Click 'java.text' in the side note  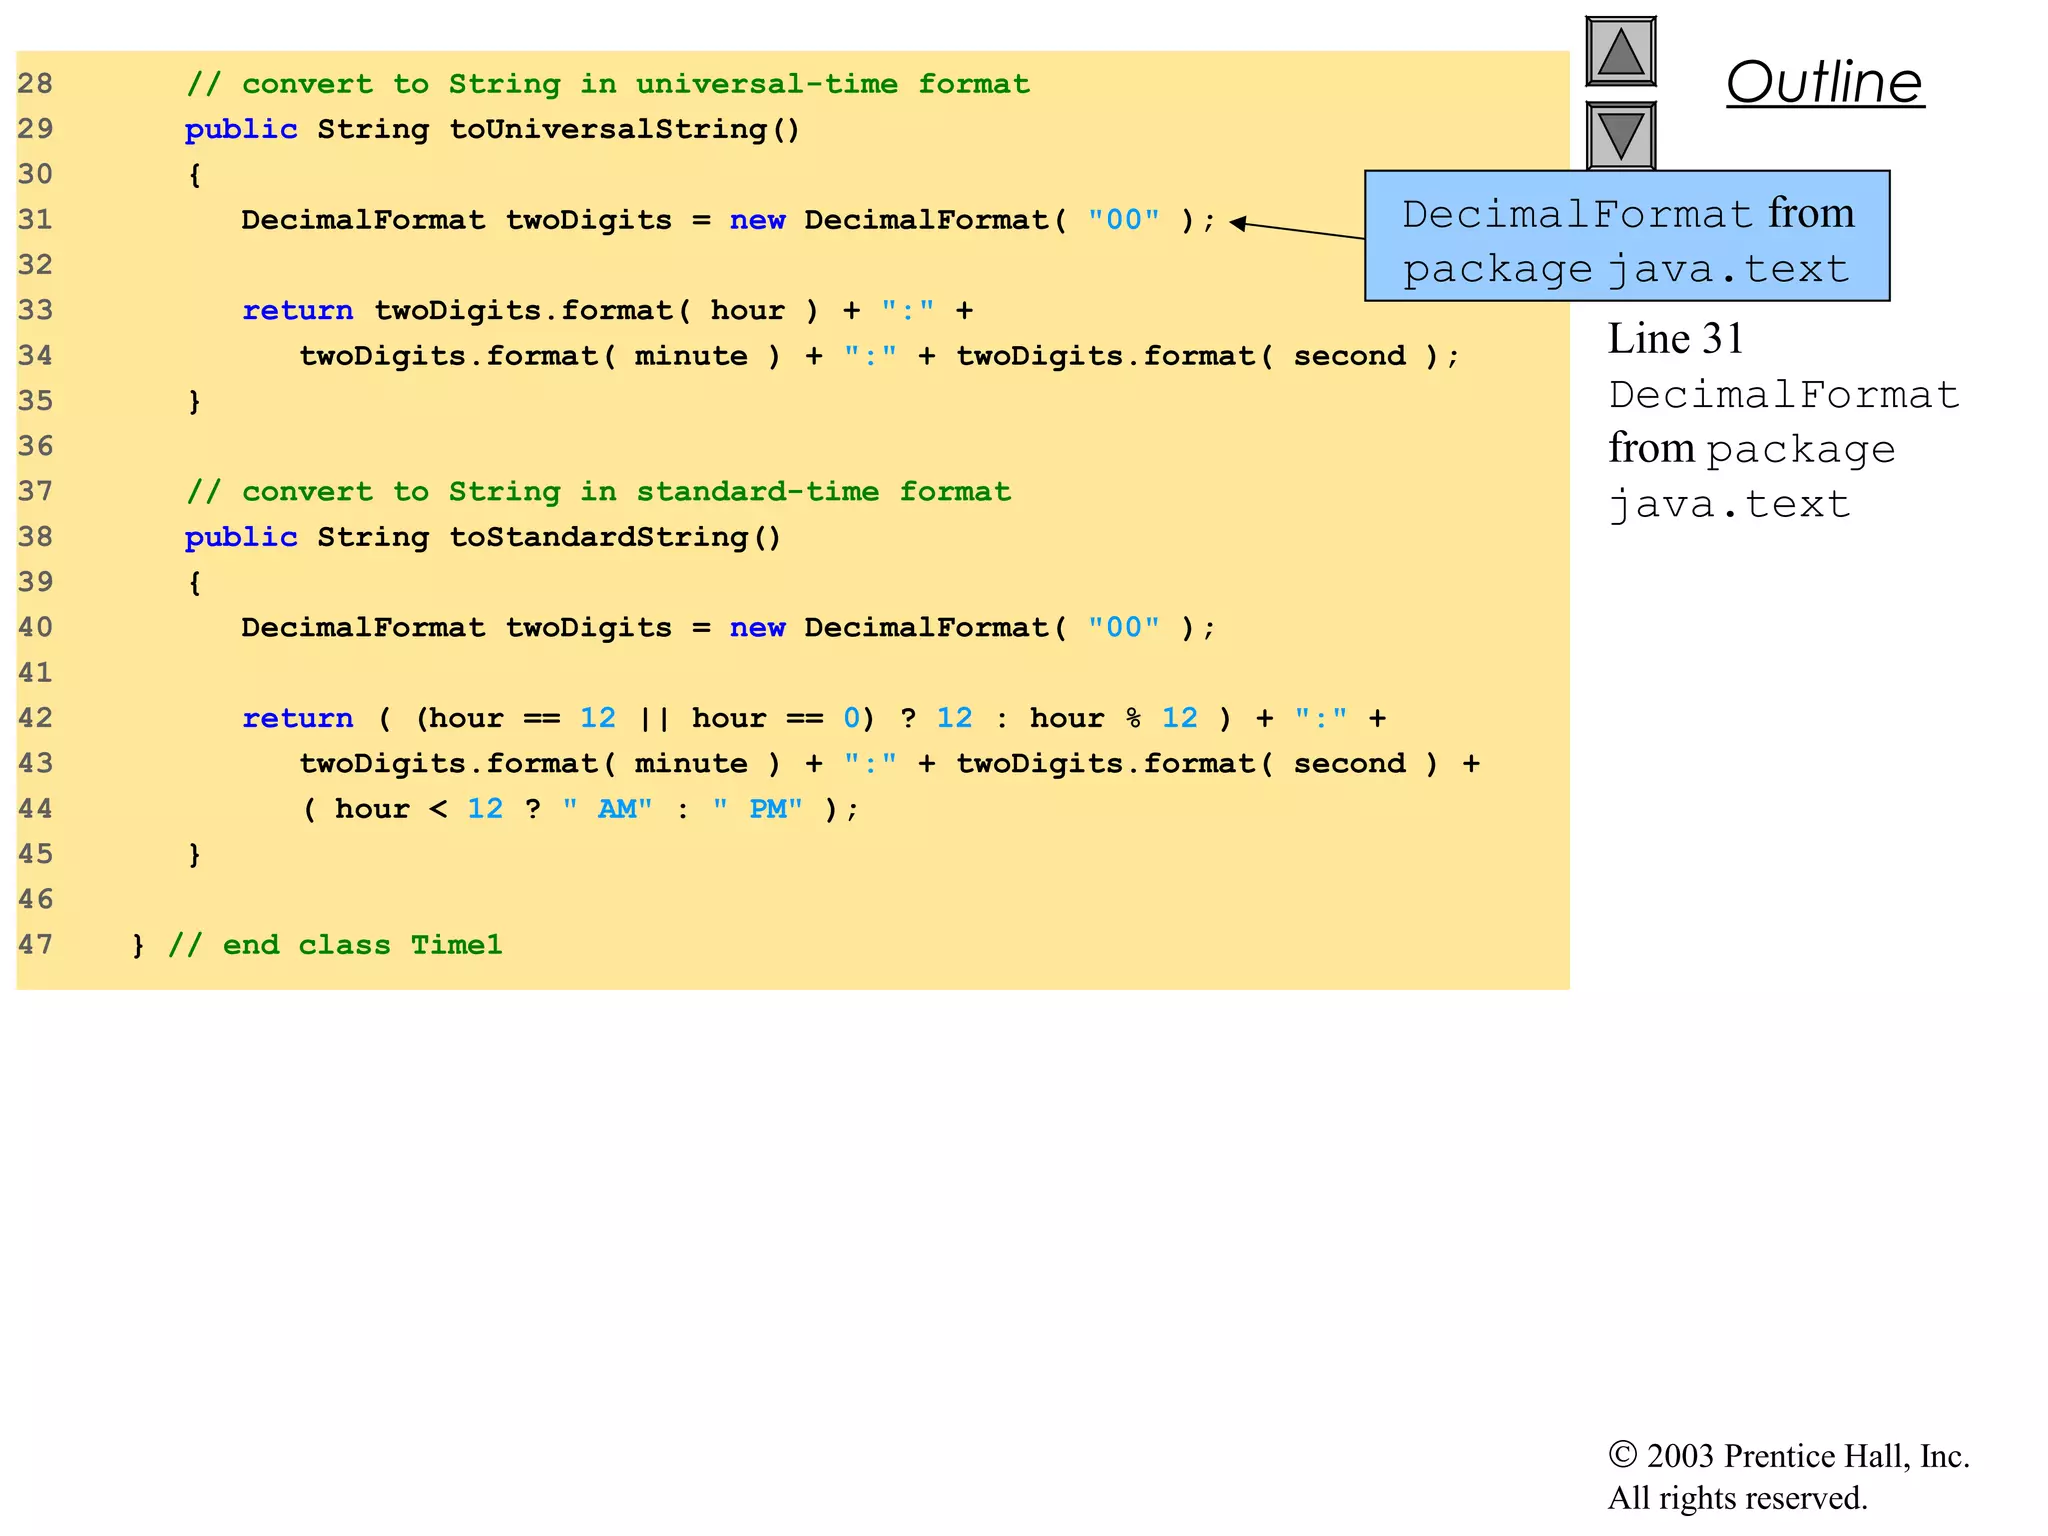click(x=1729, y=505)
